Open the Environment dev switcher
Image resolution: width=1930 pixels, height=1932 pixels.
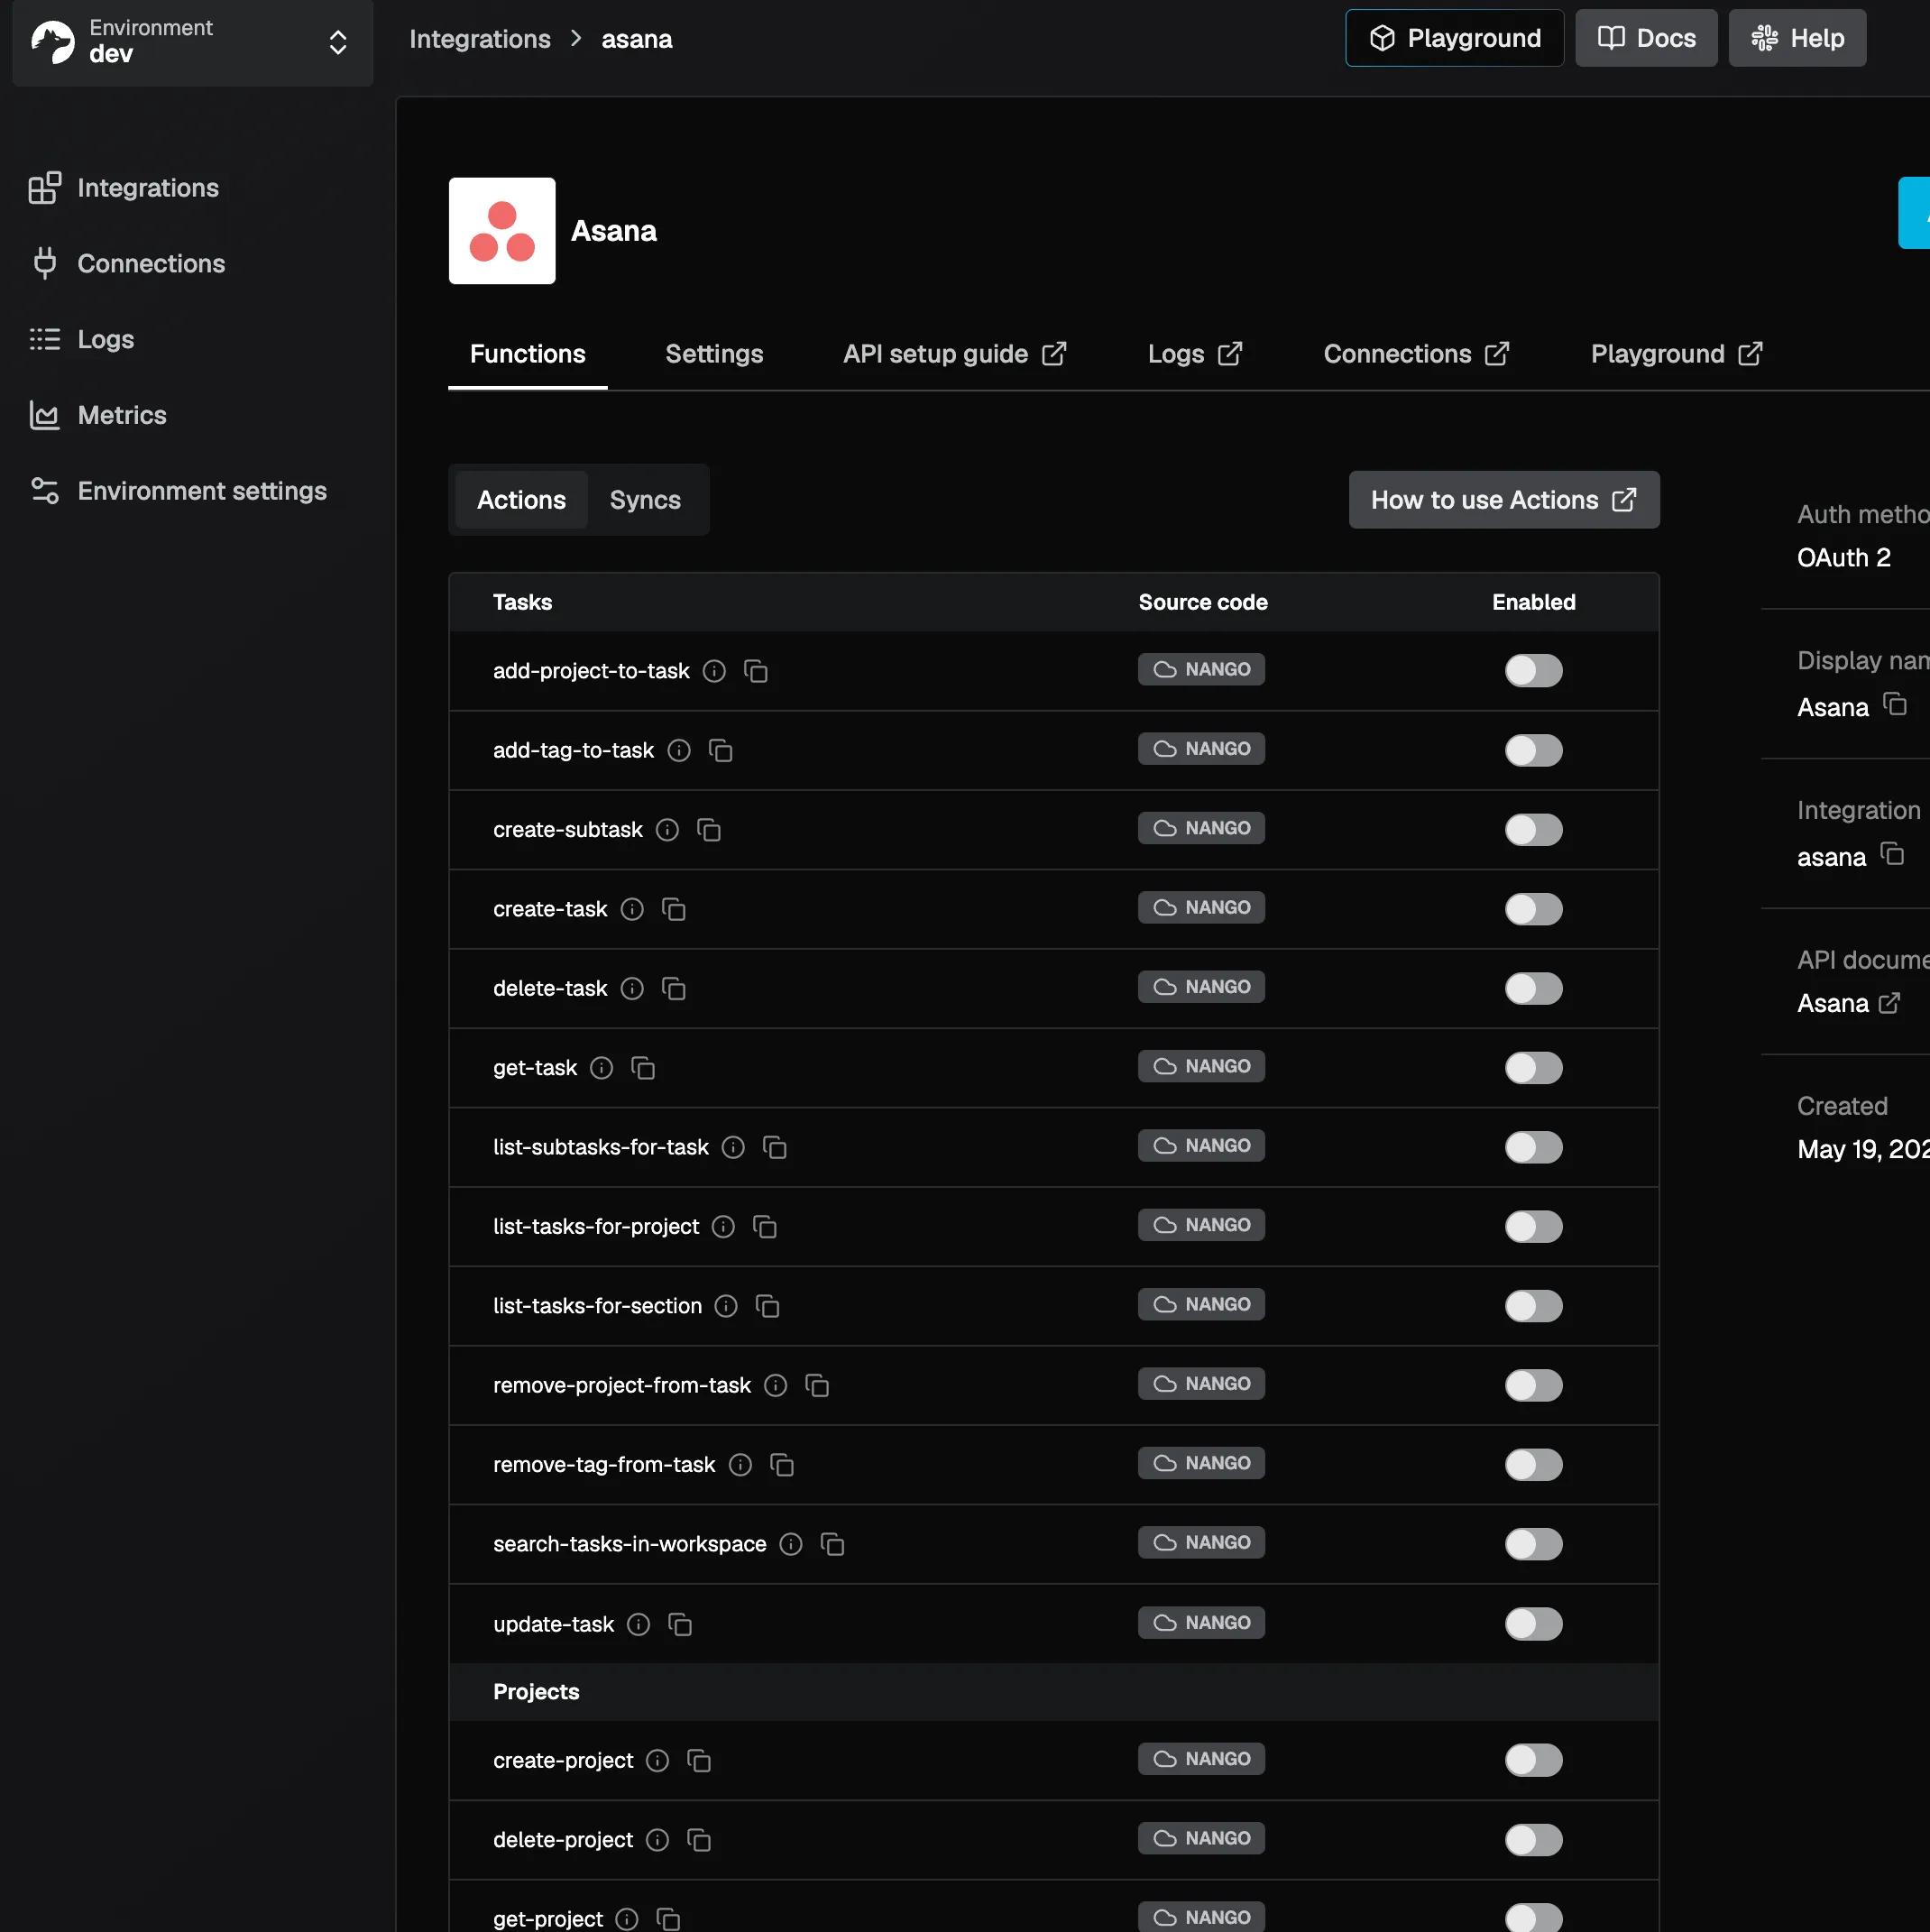coord(193,42)
